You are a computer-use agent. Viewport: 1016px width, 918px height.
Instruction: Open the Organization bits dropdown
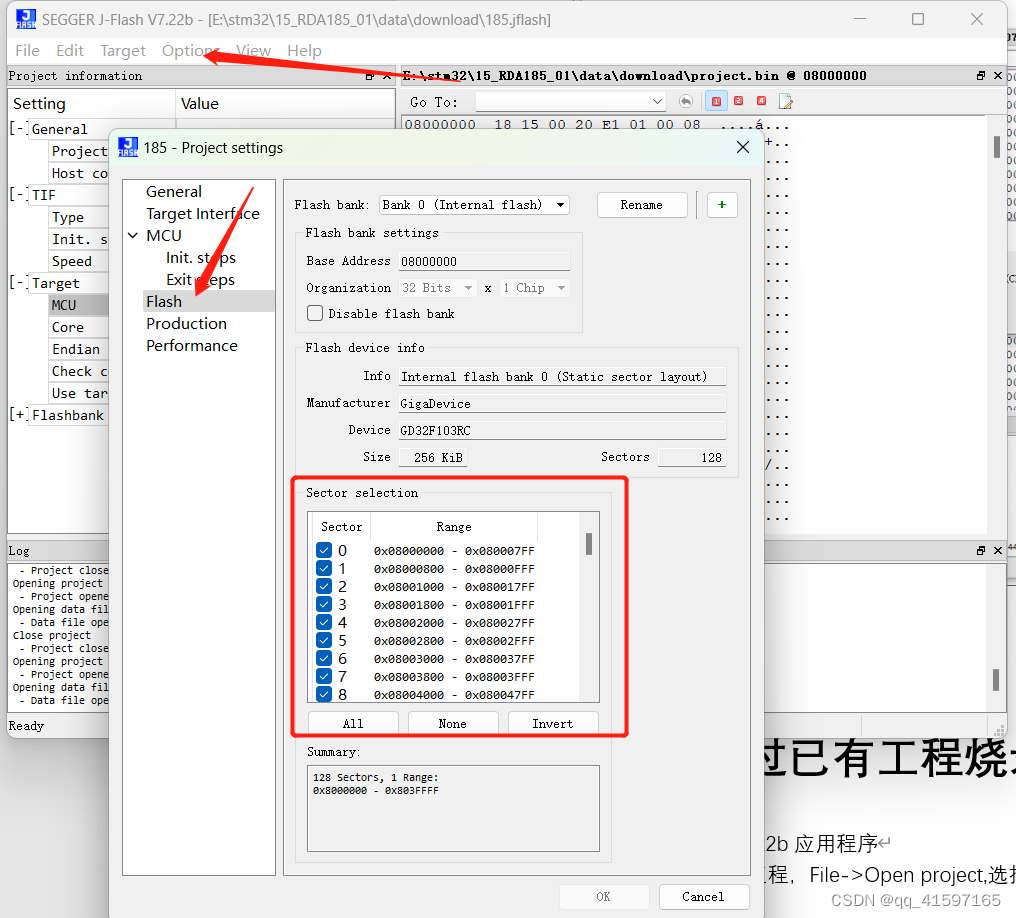(437, 287)
